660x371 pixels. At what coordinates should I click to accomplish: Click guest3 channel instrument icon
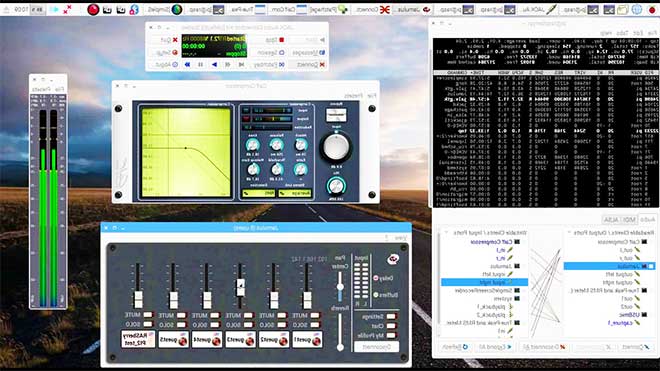tap(250, 341)
